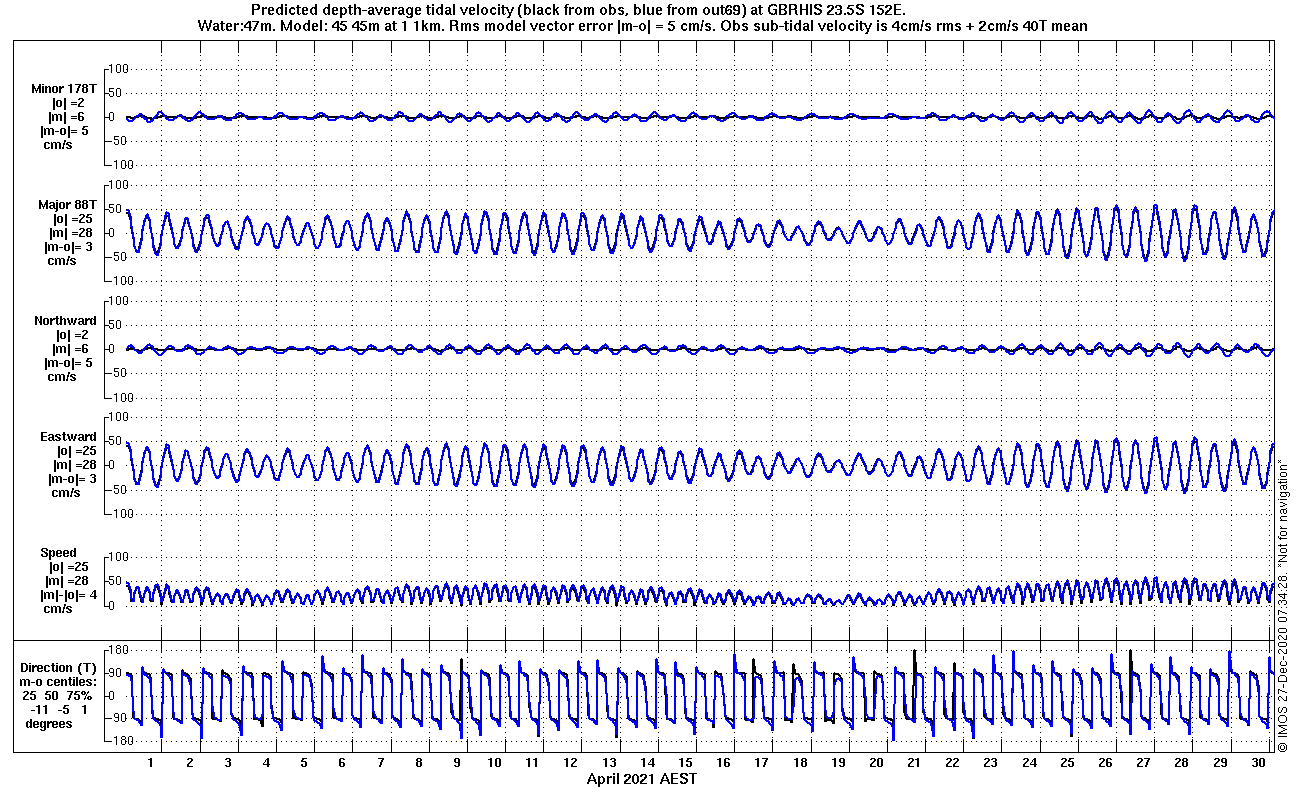The image size is (1300, 800).
Task: Click the '100' tick of the Northward panel
Action: tap(120, 301)
